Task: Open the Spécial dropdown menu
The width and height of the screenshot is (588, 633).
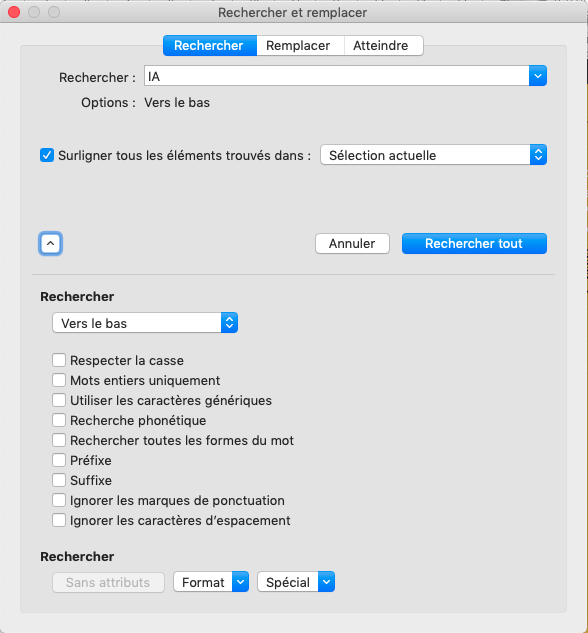Action: (296, 582)
